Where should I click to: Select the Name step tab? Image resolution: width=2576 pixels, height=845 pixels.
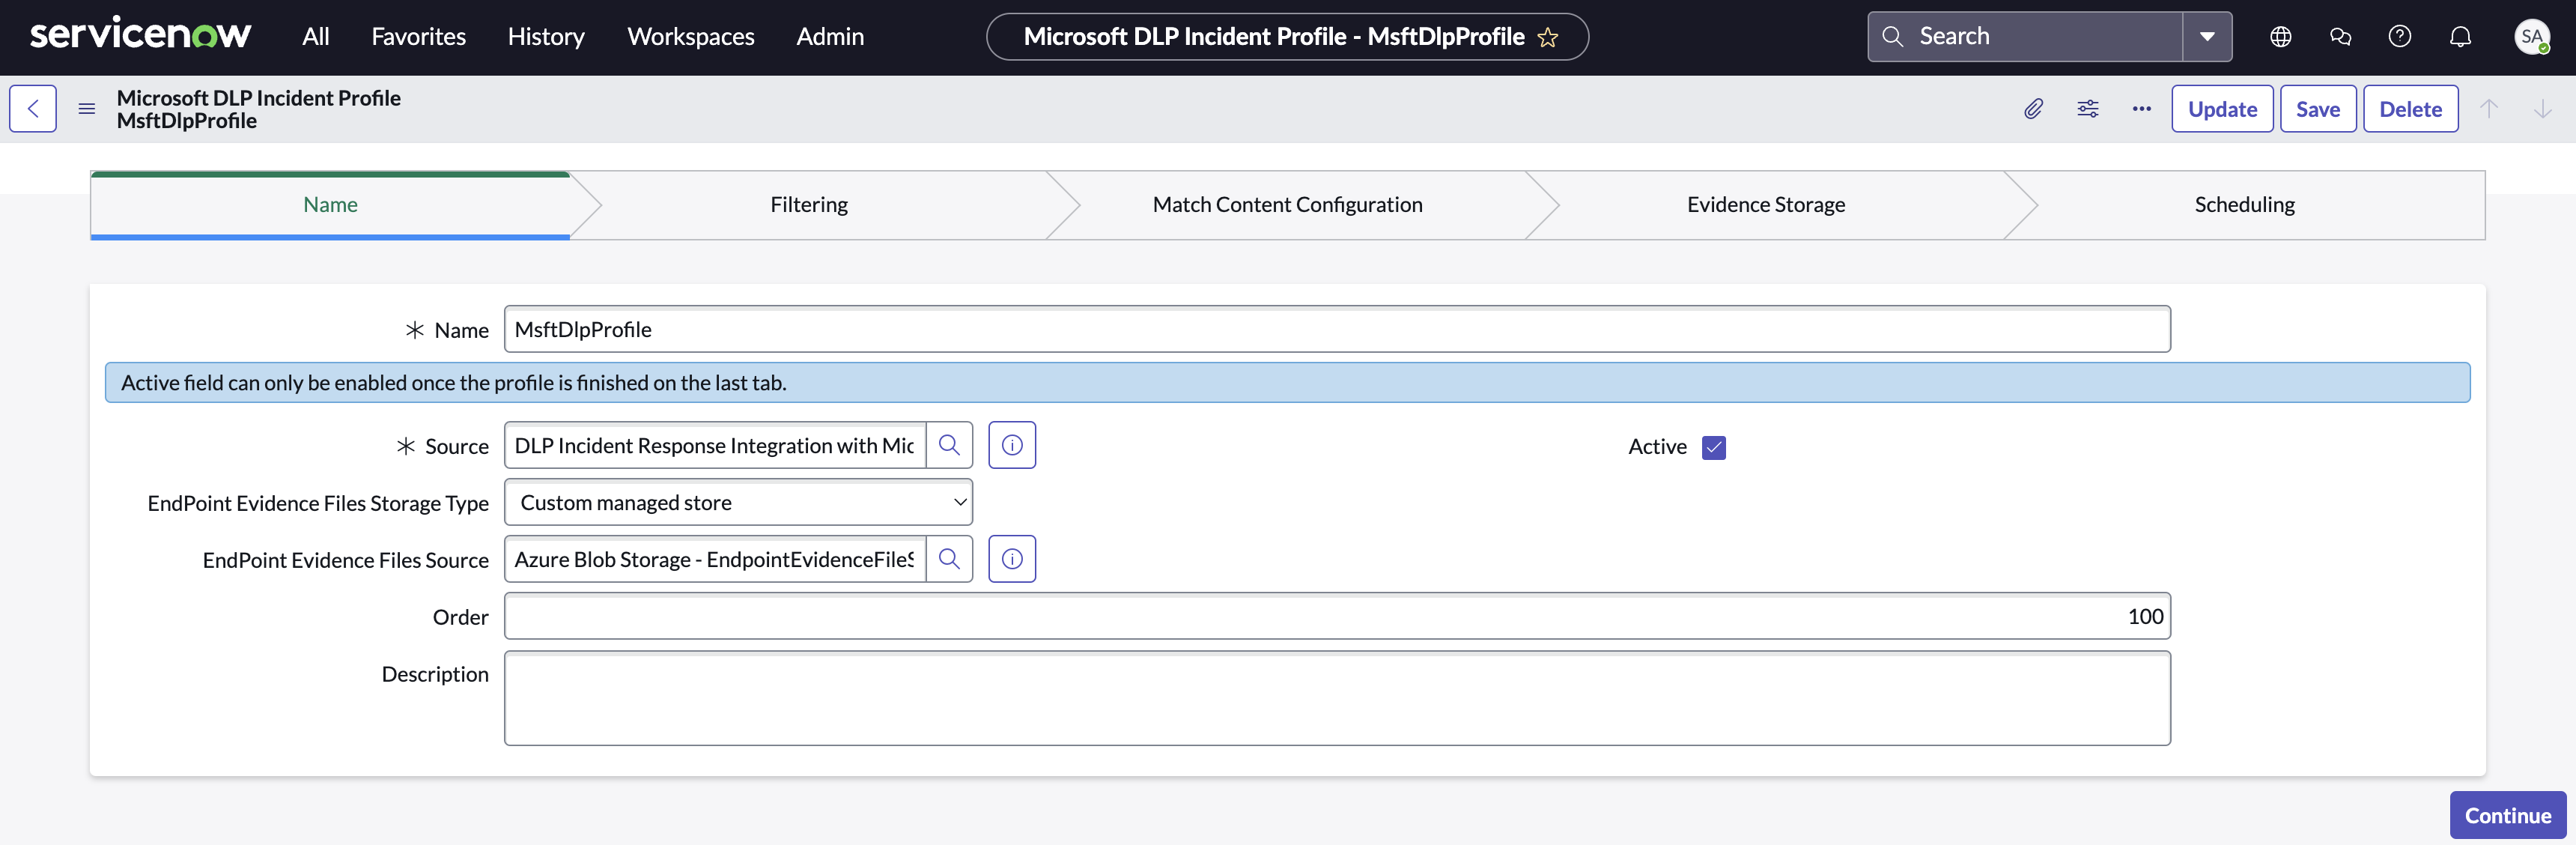(330, 205)
